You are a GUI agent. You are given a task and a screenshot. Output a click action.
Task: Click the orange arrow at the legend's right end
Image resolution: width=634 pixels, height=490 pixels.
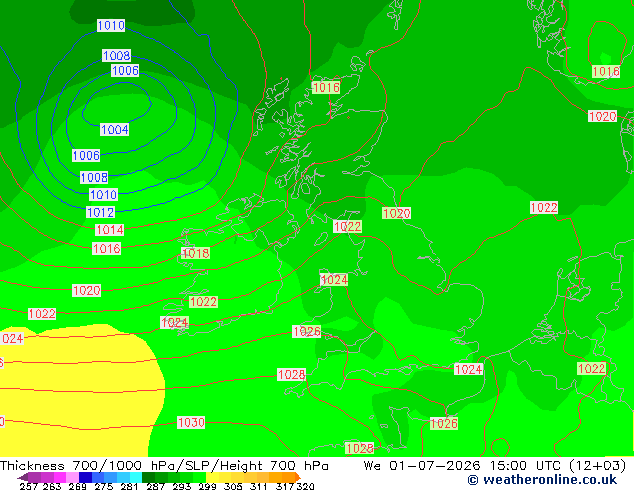[x=298, y=477]
